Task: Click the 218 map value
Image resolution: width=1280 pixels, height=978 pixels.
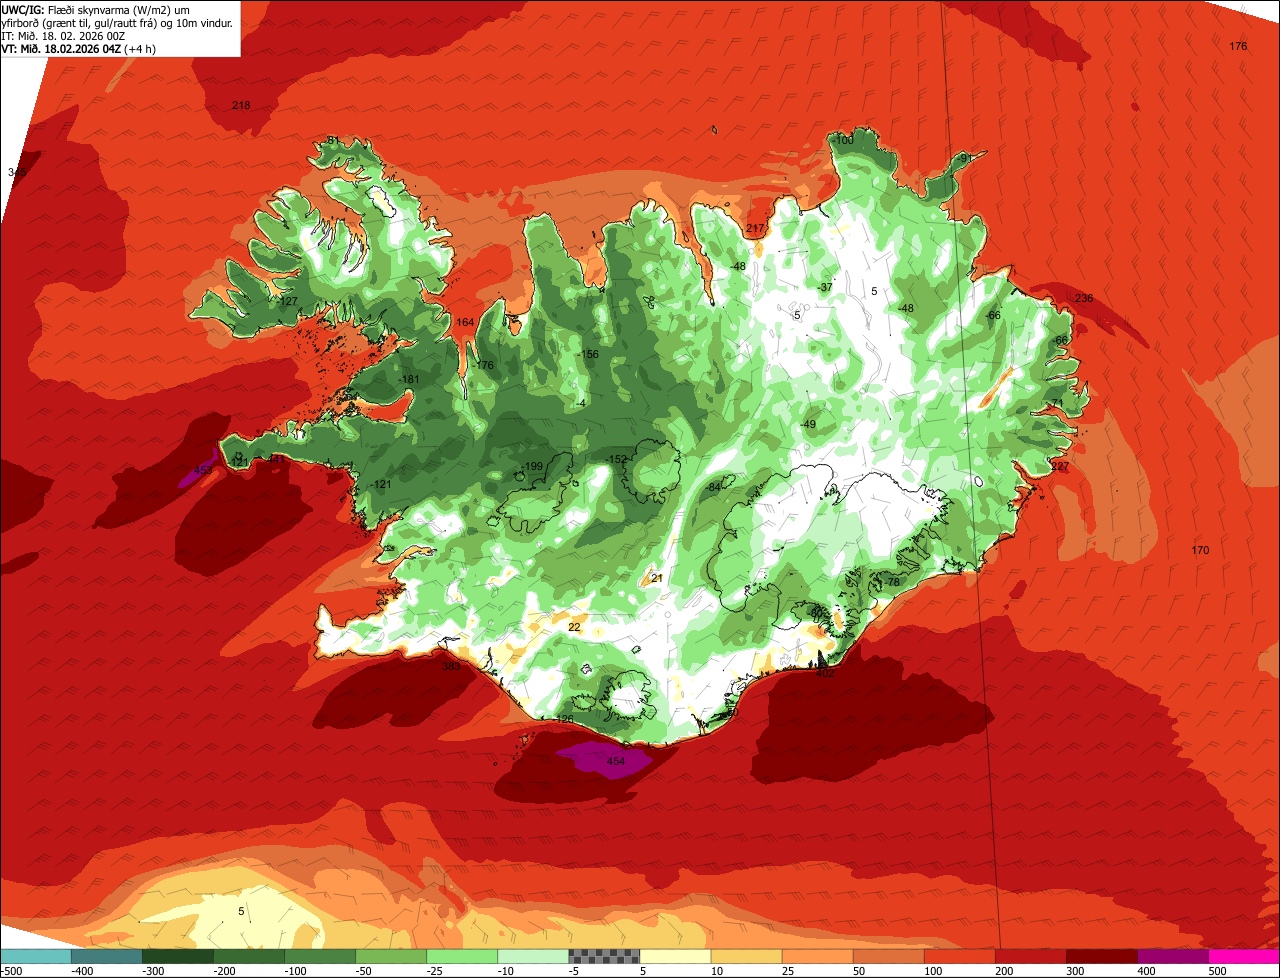Action: pyautogui.click(x=241, y=106)
